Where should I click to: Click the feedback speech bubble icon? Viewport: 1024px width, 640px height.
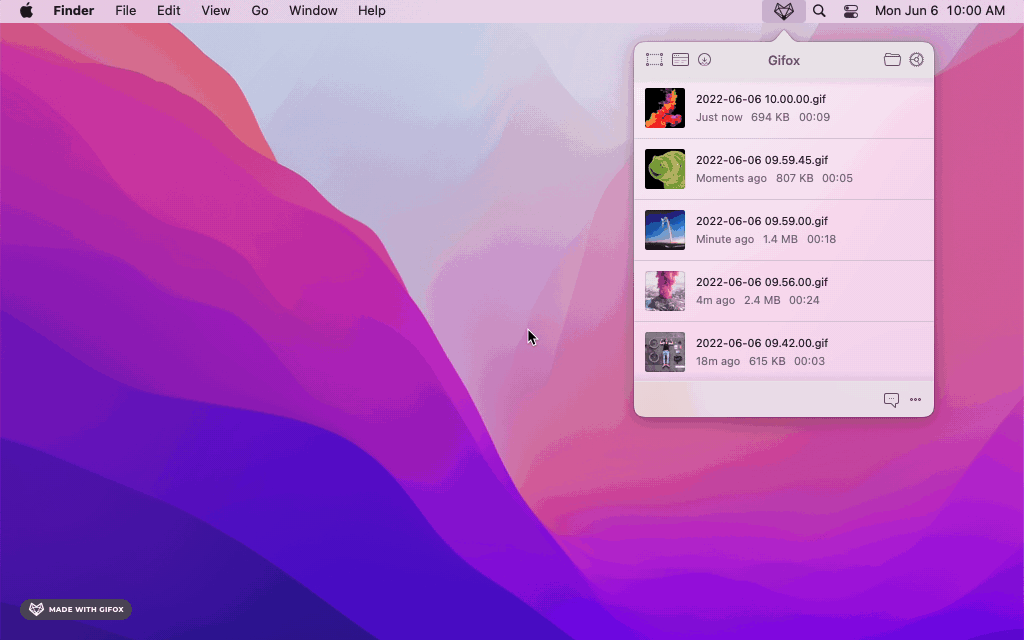pyautogui.click(x=891, y=400)
